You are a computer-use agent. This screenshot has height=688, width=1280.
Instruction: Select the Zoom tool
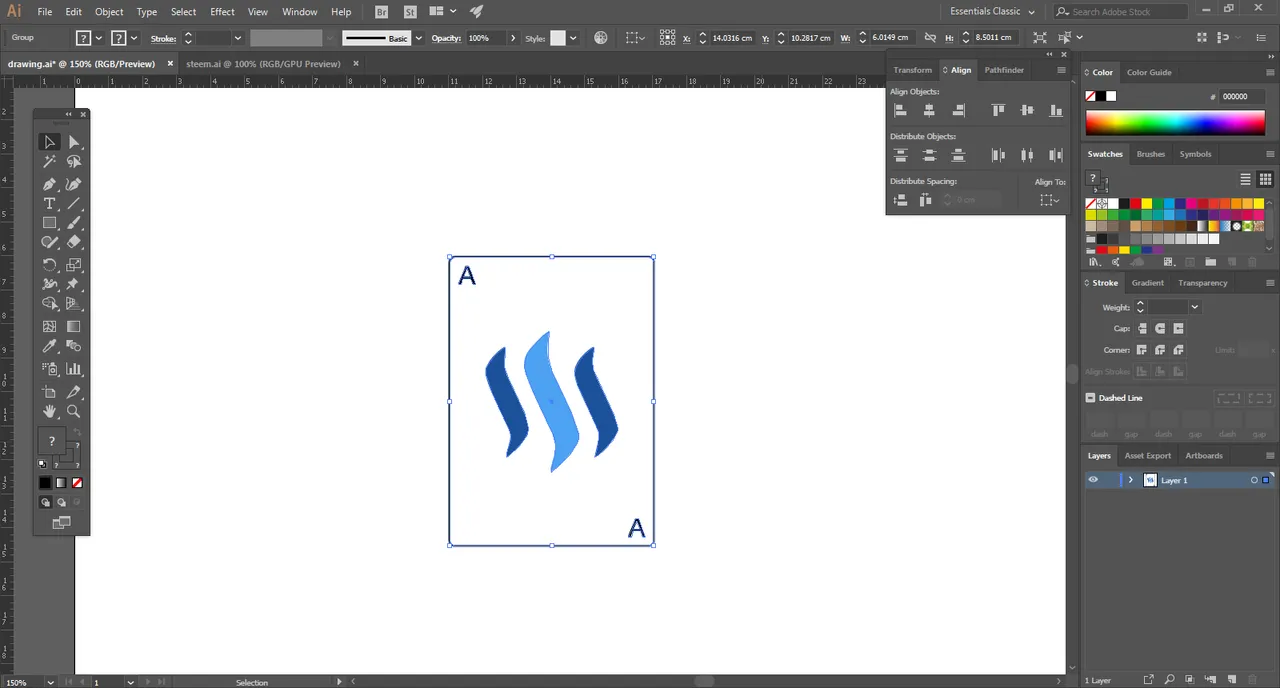[x=74, y=411]
